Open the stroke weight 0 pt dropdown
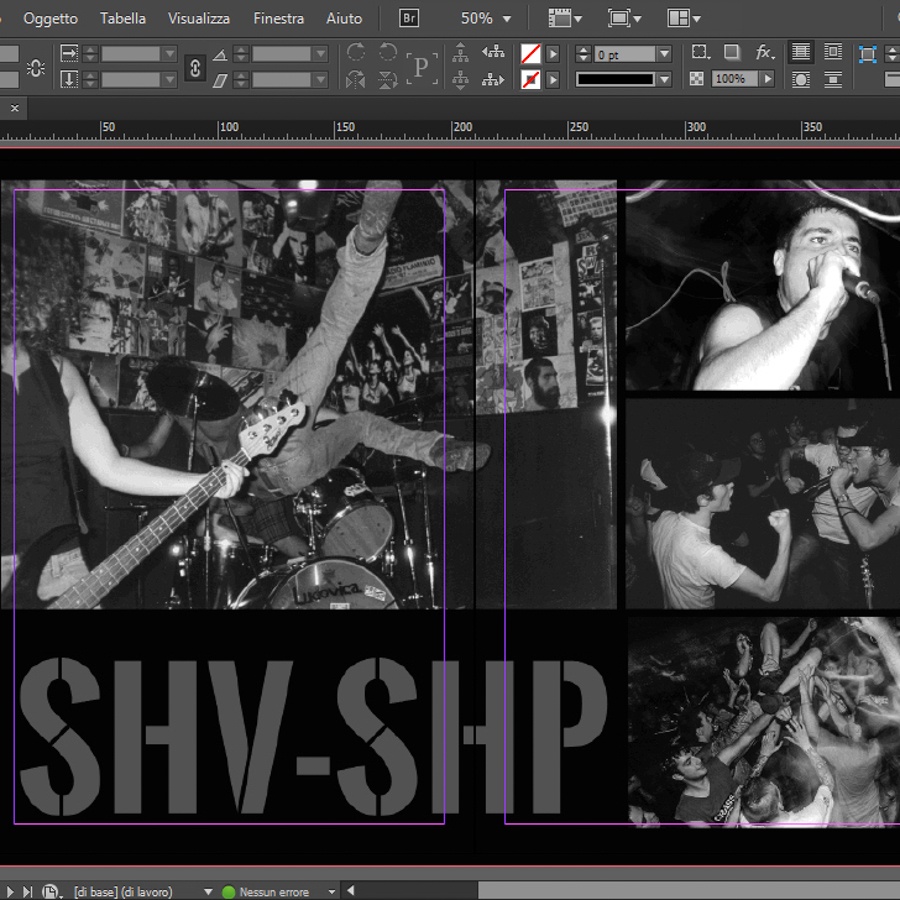 [x=664, y=54]
